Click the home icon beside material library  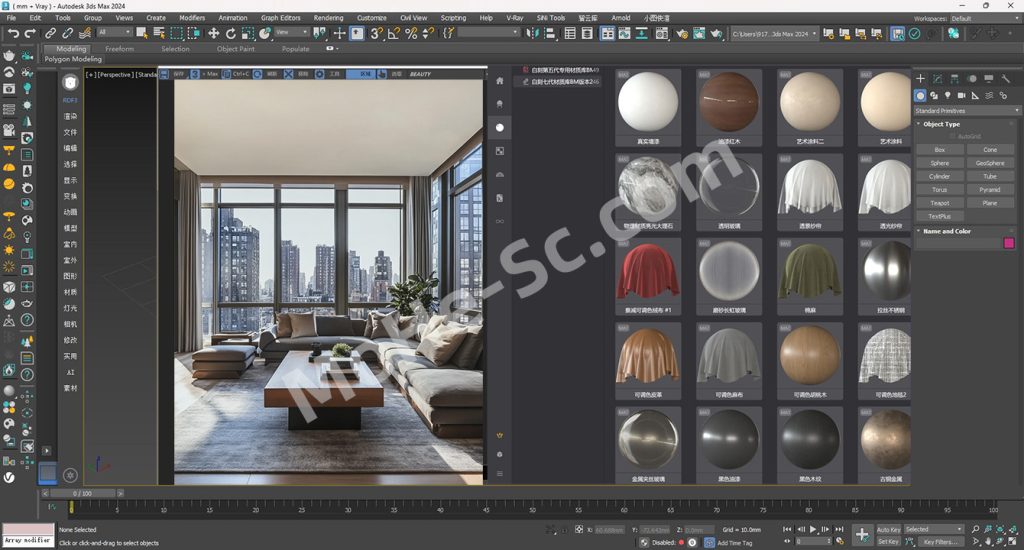500,80
